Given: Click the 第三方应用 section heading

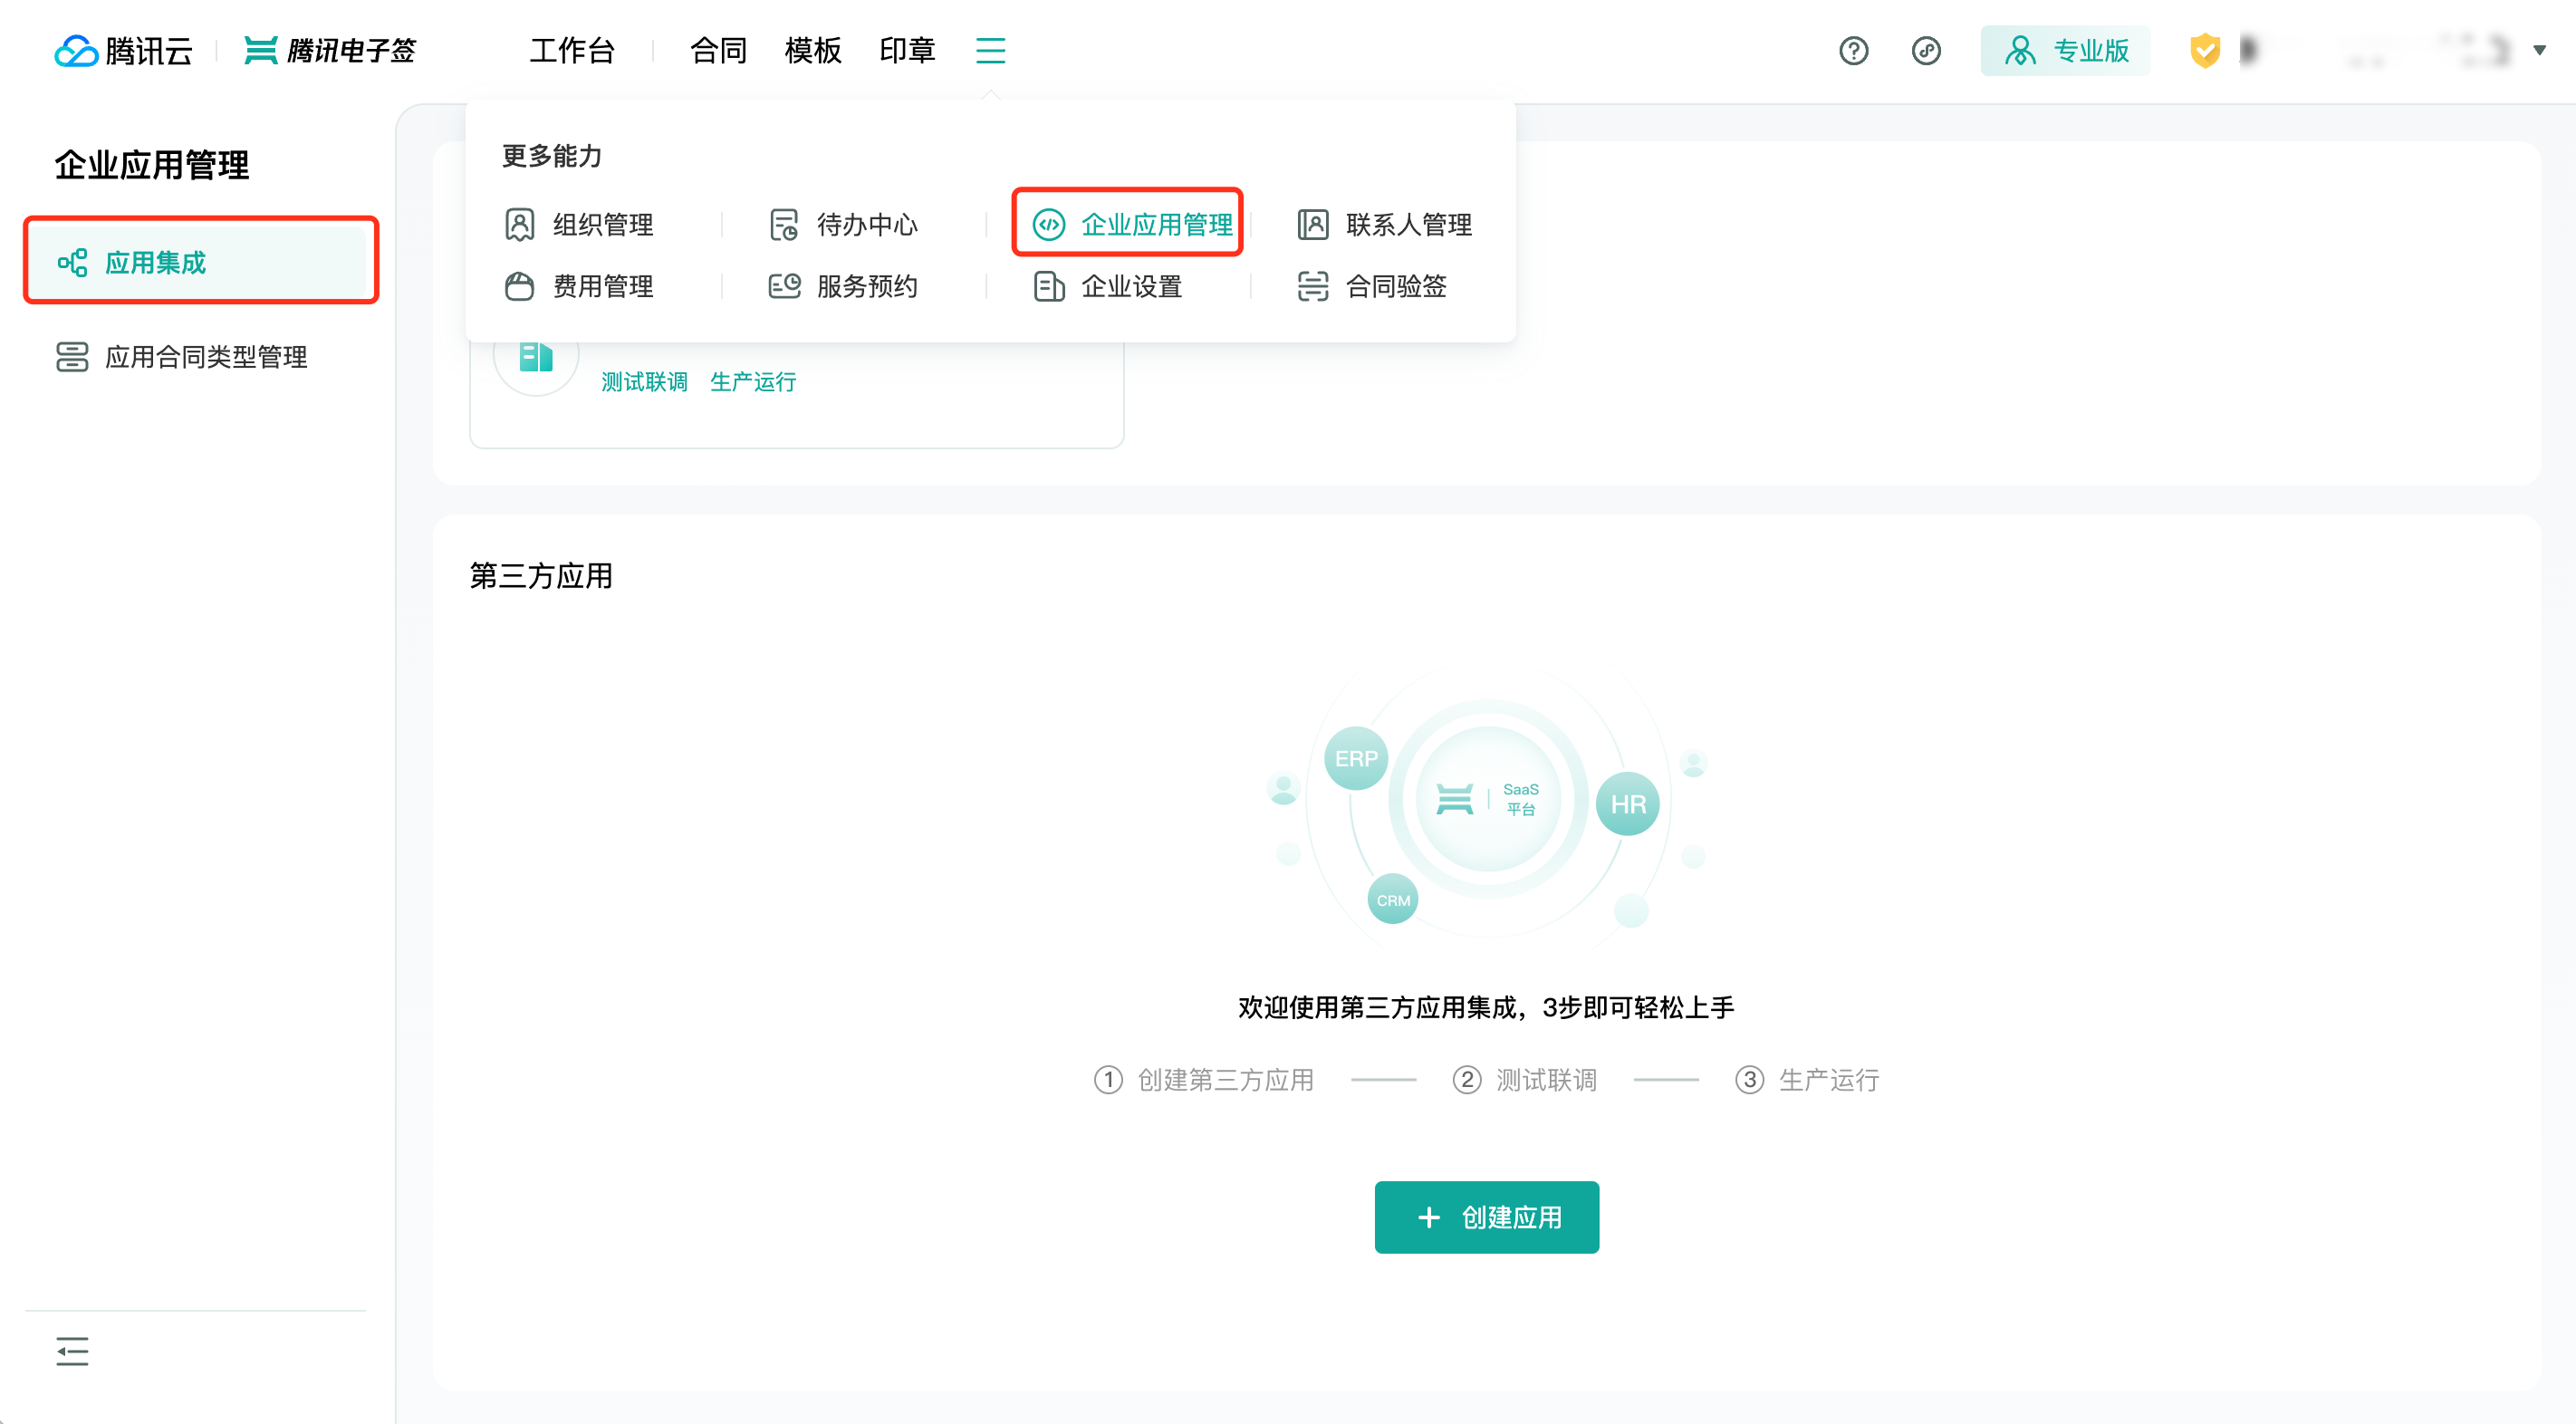Looking at the screenshot, I should click(541, 575).
